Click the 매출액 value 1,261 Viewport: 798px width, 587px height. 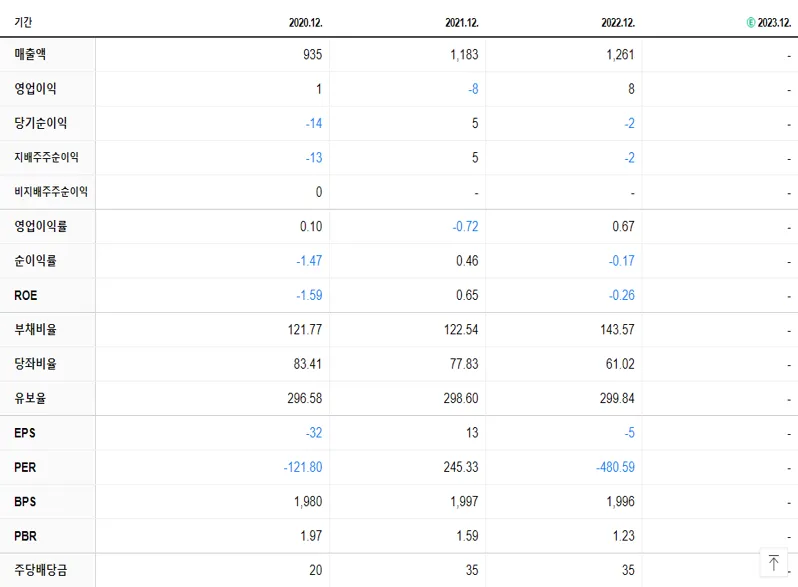[x=620, y=54]
